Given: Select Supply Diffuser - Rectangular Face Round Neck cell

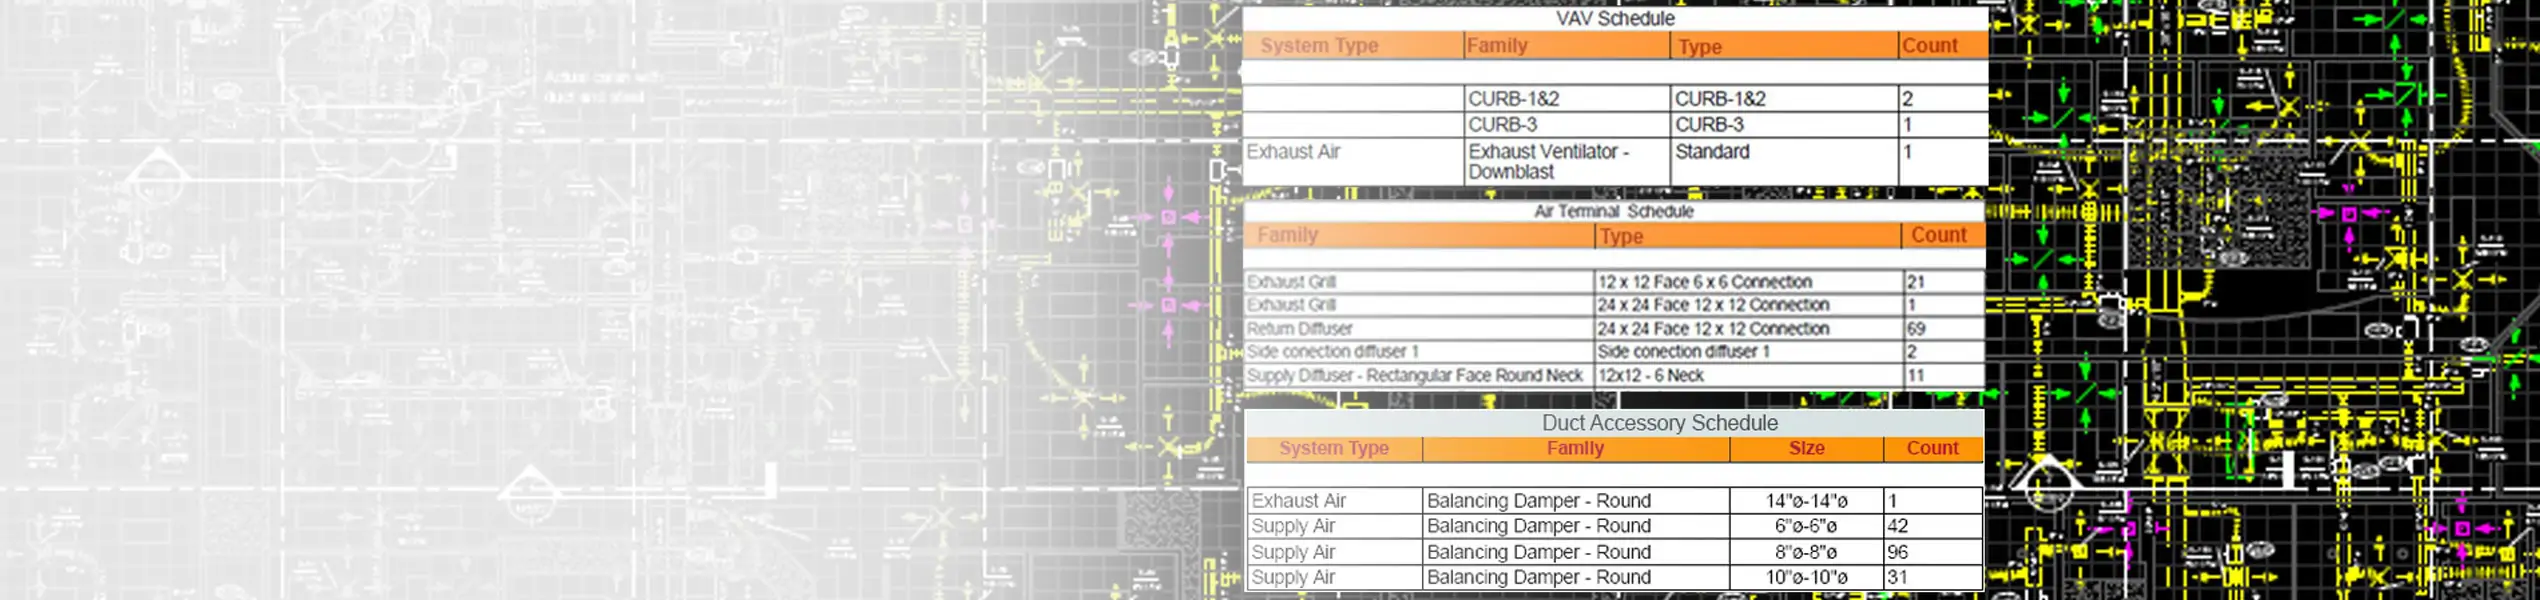Looking at the screenshot, I should 1414,376.
